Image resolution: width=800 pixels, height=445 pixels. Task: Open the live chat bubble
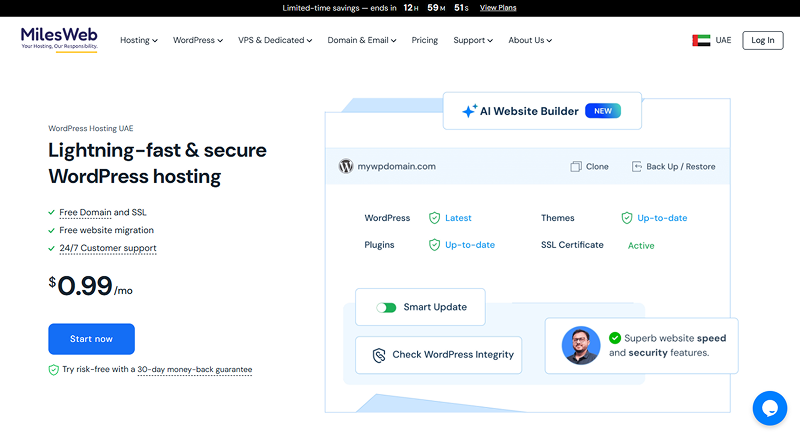click(x=769, y=408)
